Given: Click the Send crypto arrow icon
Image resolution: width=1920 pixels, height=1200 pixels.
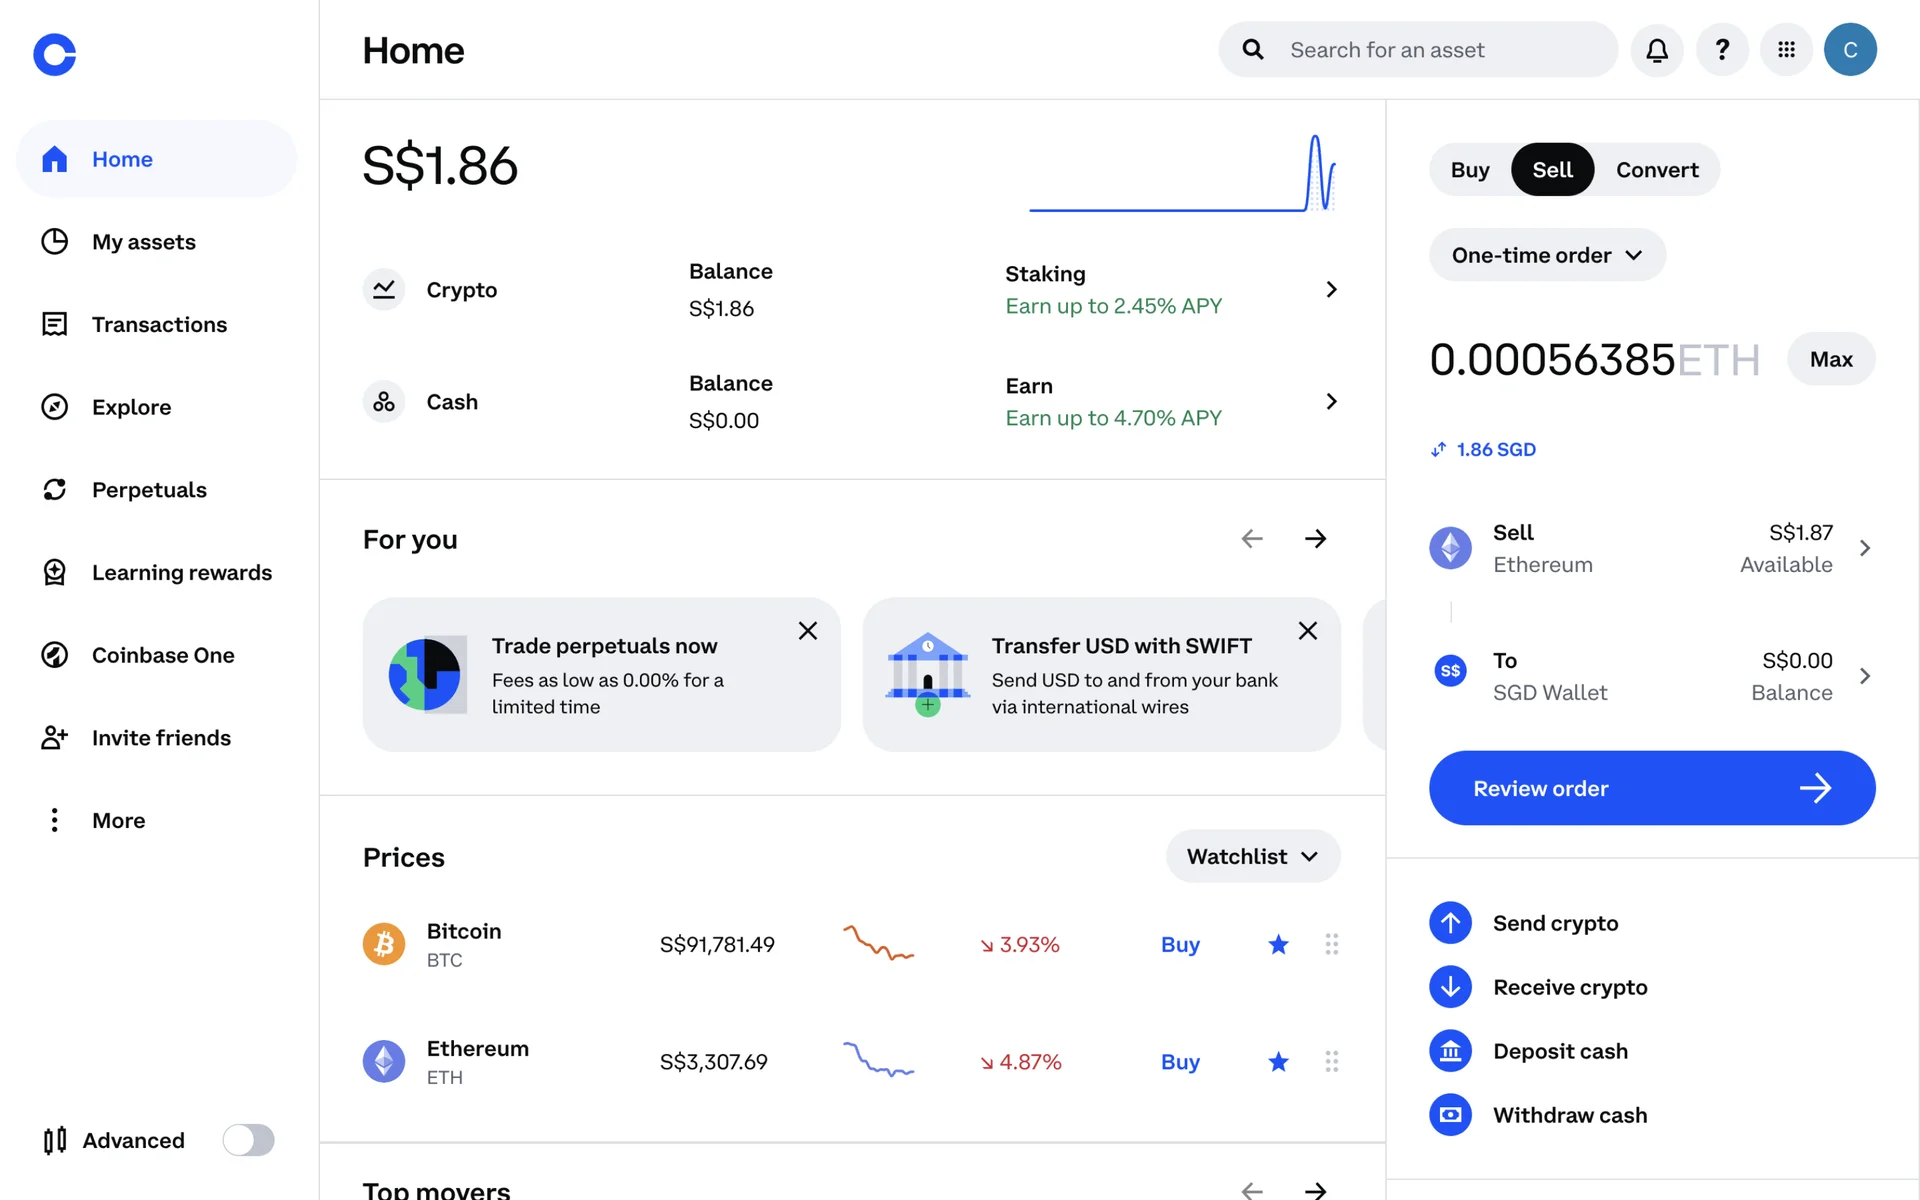Looking at the screenshot, I should click(1450, 923).
